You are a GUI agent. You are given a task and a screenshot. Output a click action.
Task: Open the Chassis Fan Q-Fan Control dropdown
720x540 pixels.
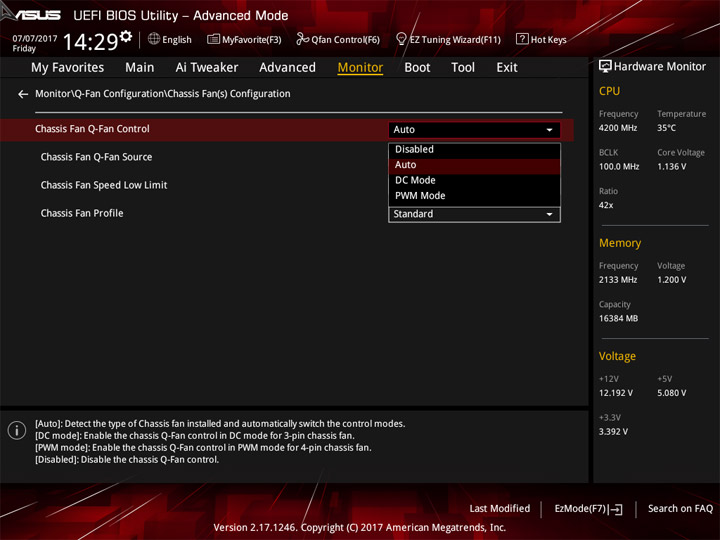click(x=474, y=129)
